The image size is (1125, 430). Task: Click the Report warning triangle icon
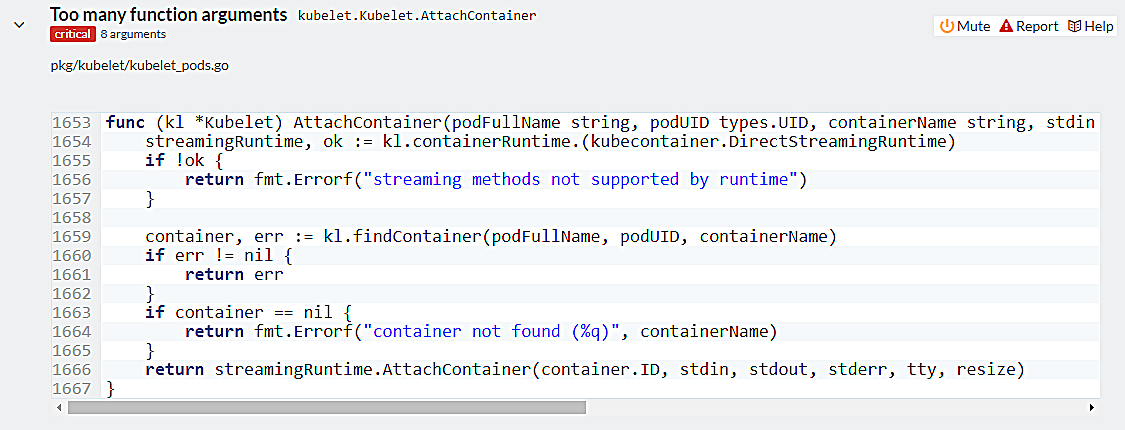tap(1006, 26)
